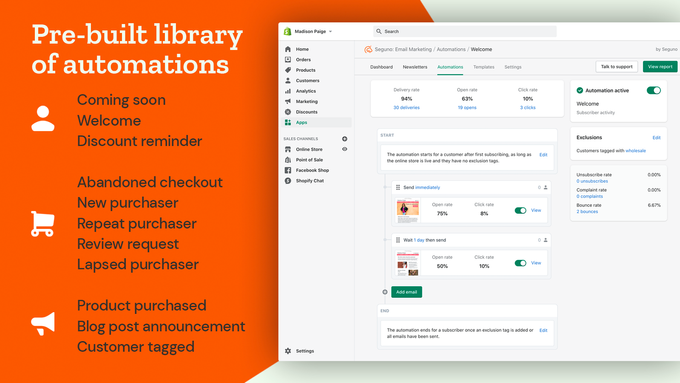Click the Online Store shop icon

click(x=288, y=149)
